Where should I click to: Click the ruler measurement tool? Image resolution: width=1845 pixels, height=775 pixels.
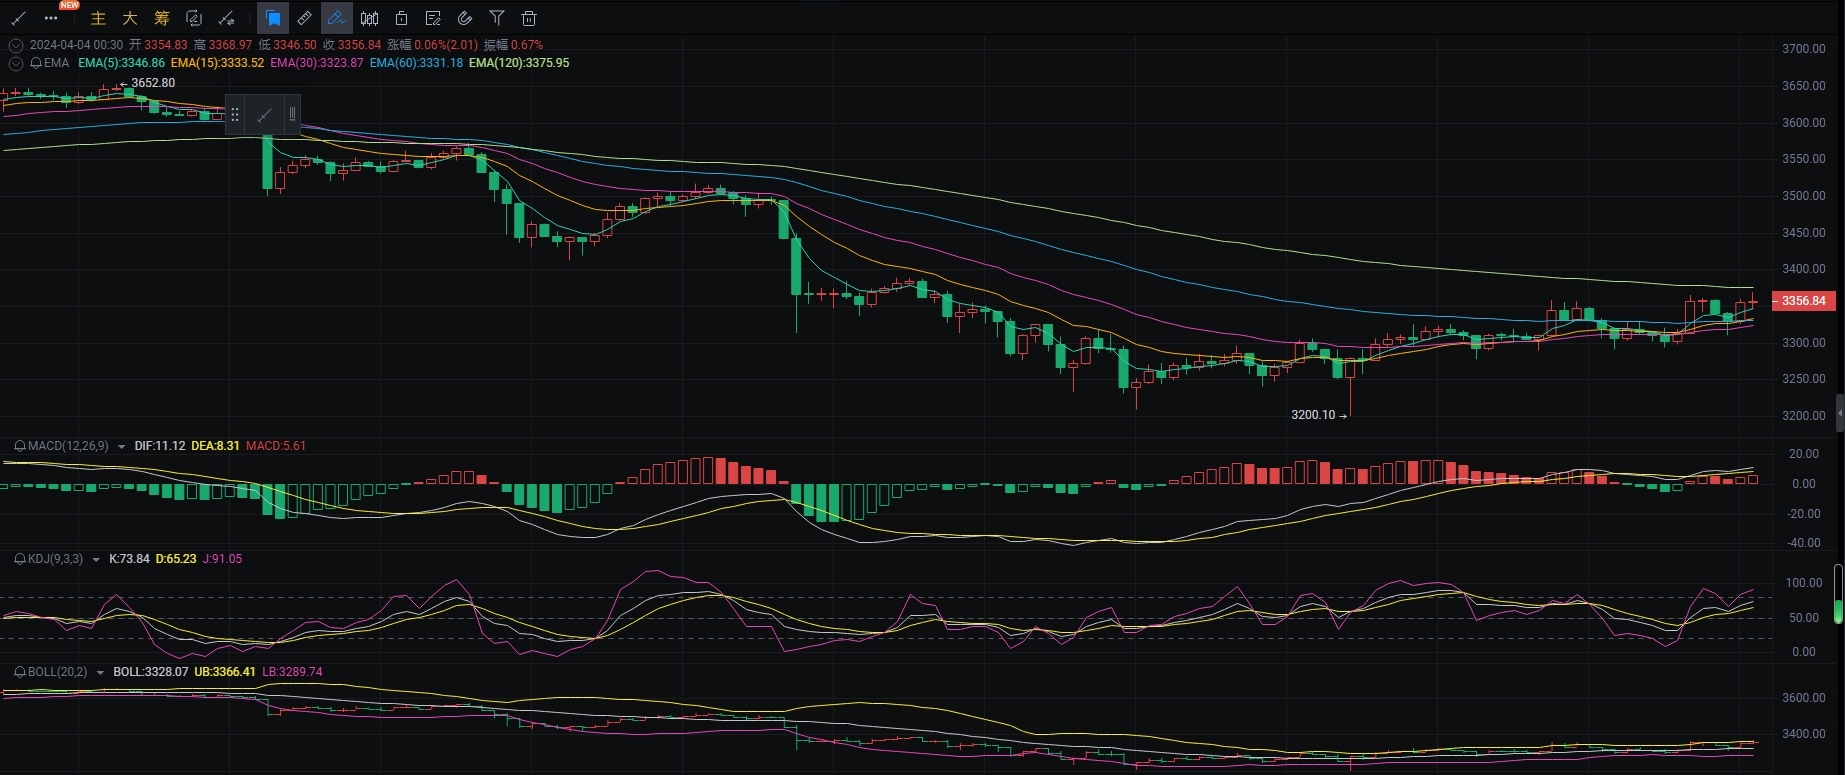point(305,18)
